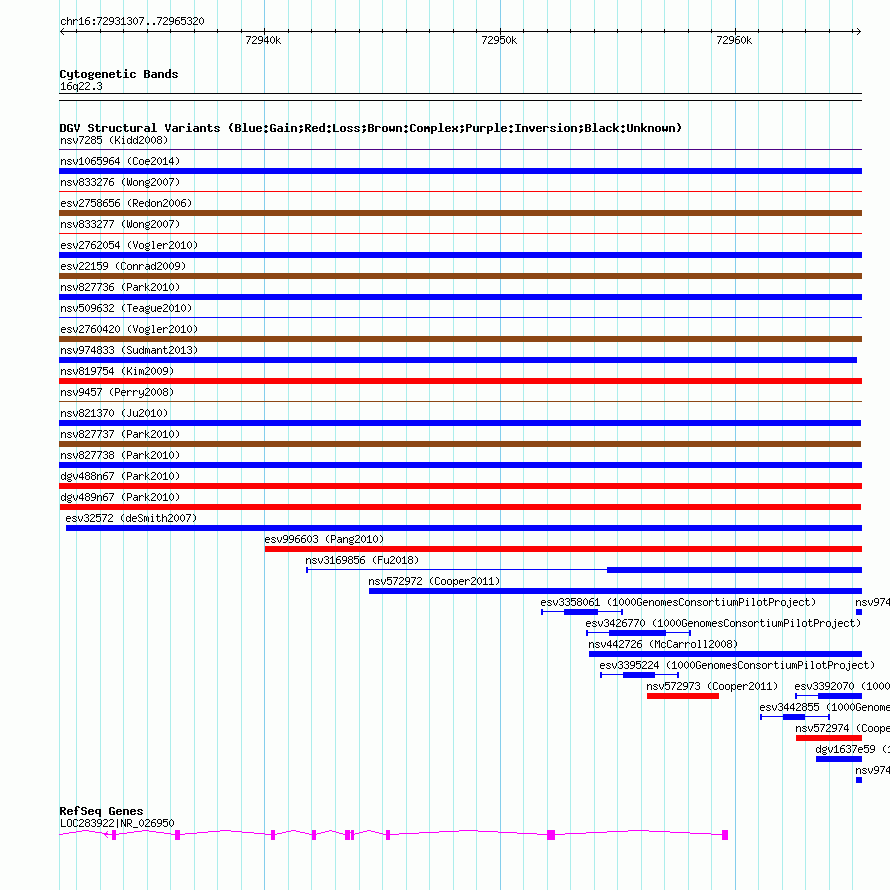This screenshot has height=890, width=890.
Task: Click the ruler's right arrowhead
Action: (858, 31)
